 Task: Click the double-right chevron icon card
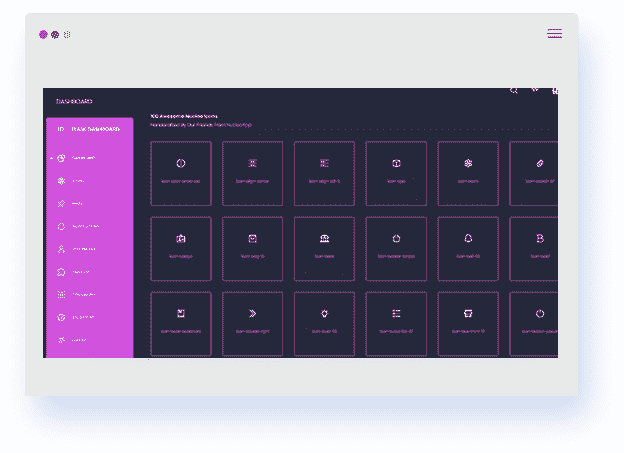tap(253, 322)
